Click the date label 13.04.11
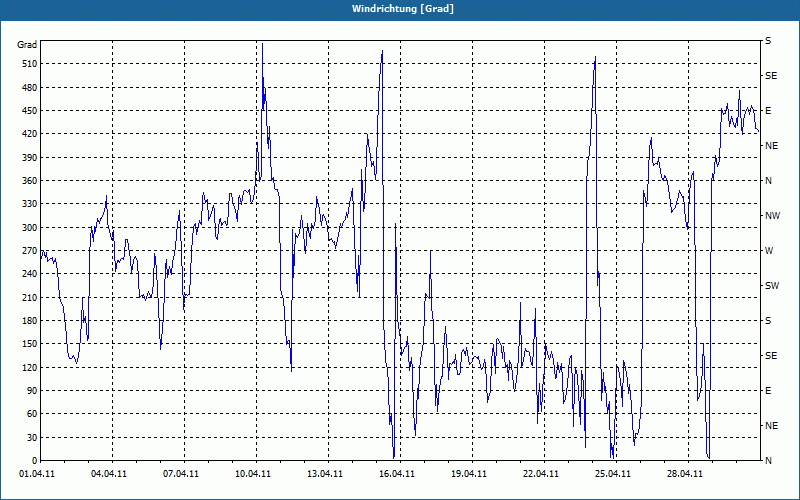800x500 pixels. pyautogui.click(x=324, y=474)
